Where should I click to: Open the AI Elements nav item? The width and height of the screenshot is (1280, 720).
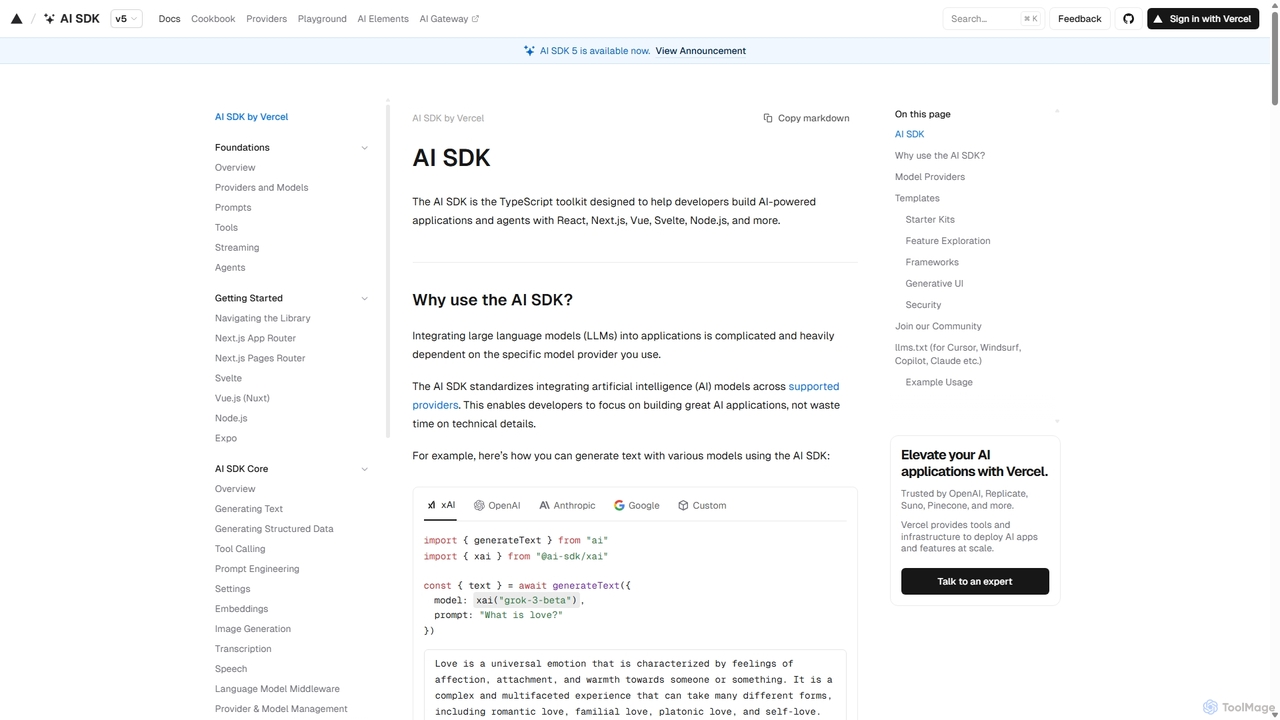(x=383, y=19)
